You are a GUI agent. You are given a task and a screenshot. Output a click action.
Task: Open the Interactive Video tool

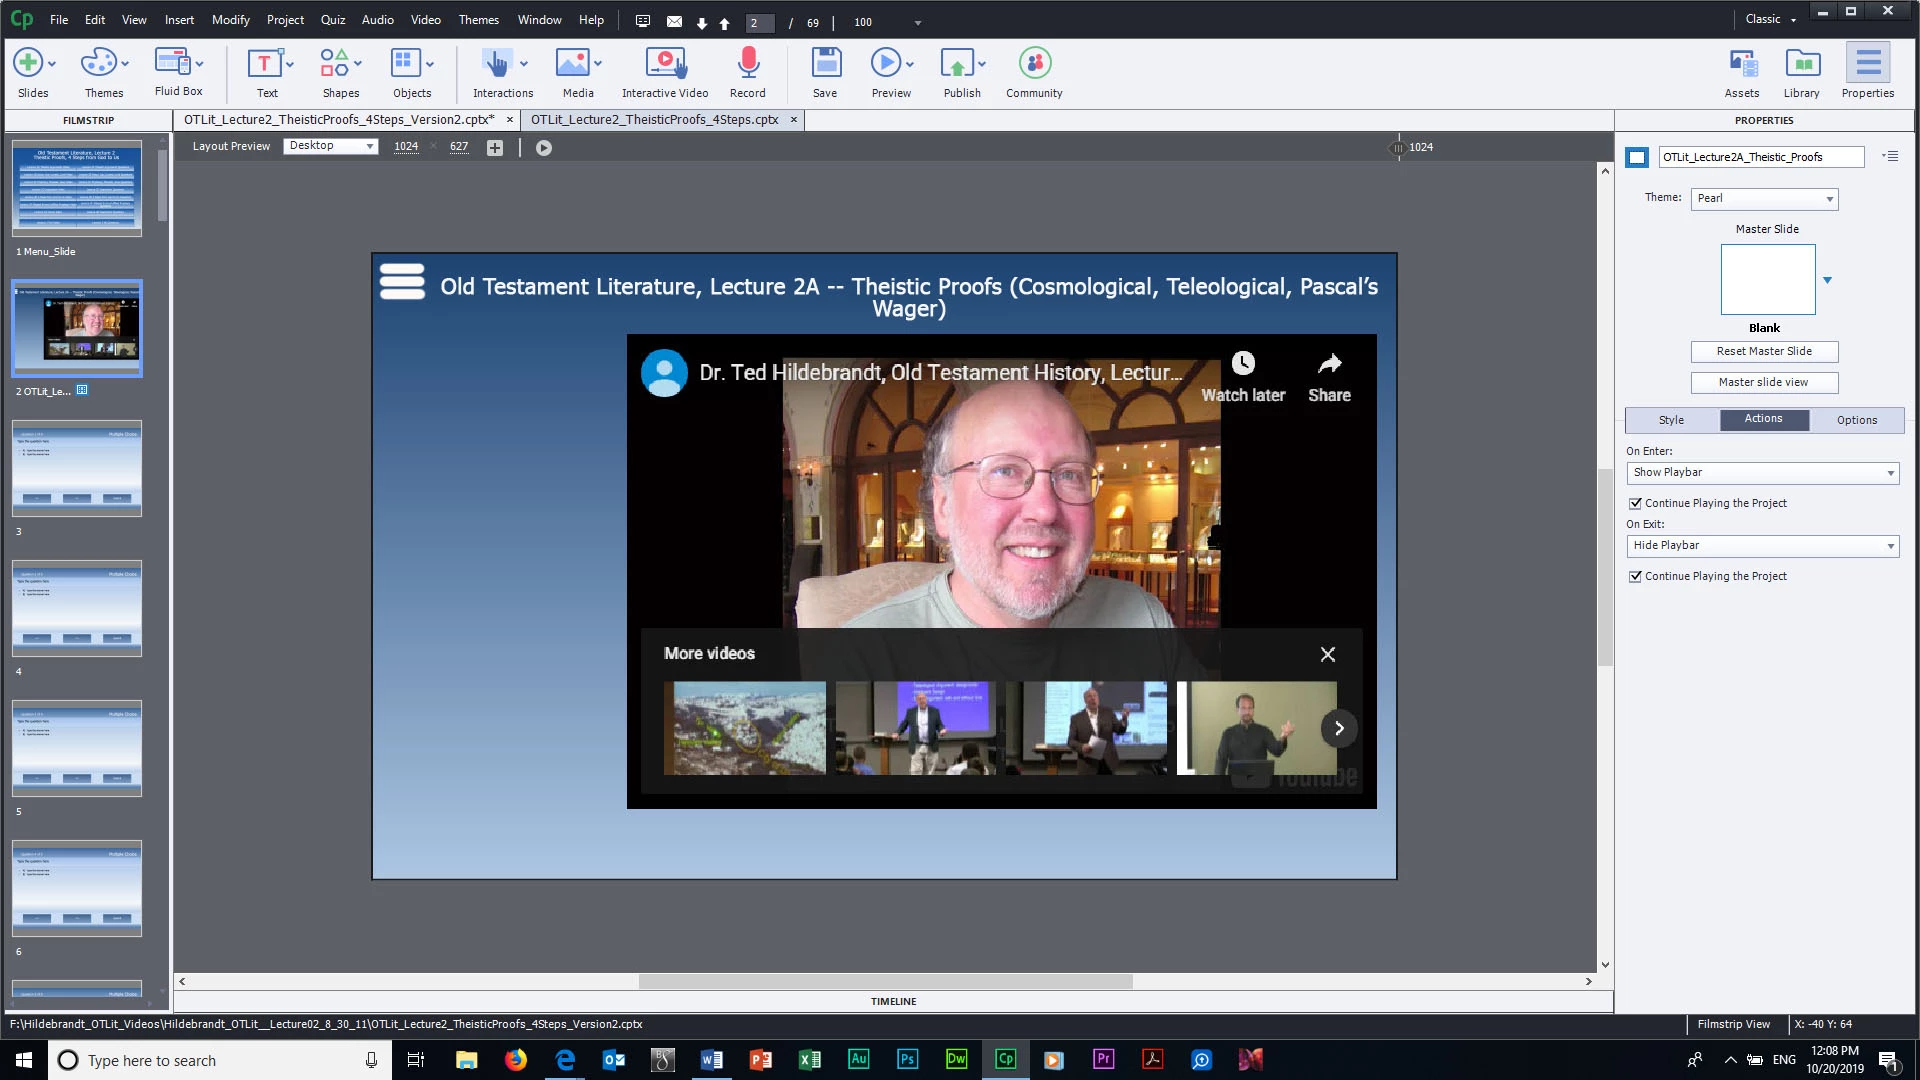(x=665, y=65)
